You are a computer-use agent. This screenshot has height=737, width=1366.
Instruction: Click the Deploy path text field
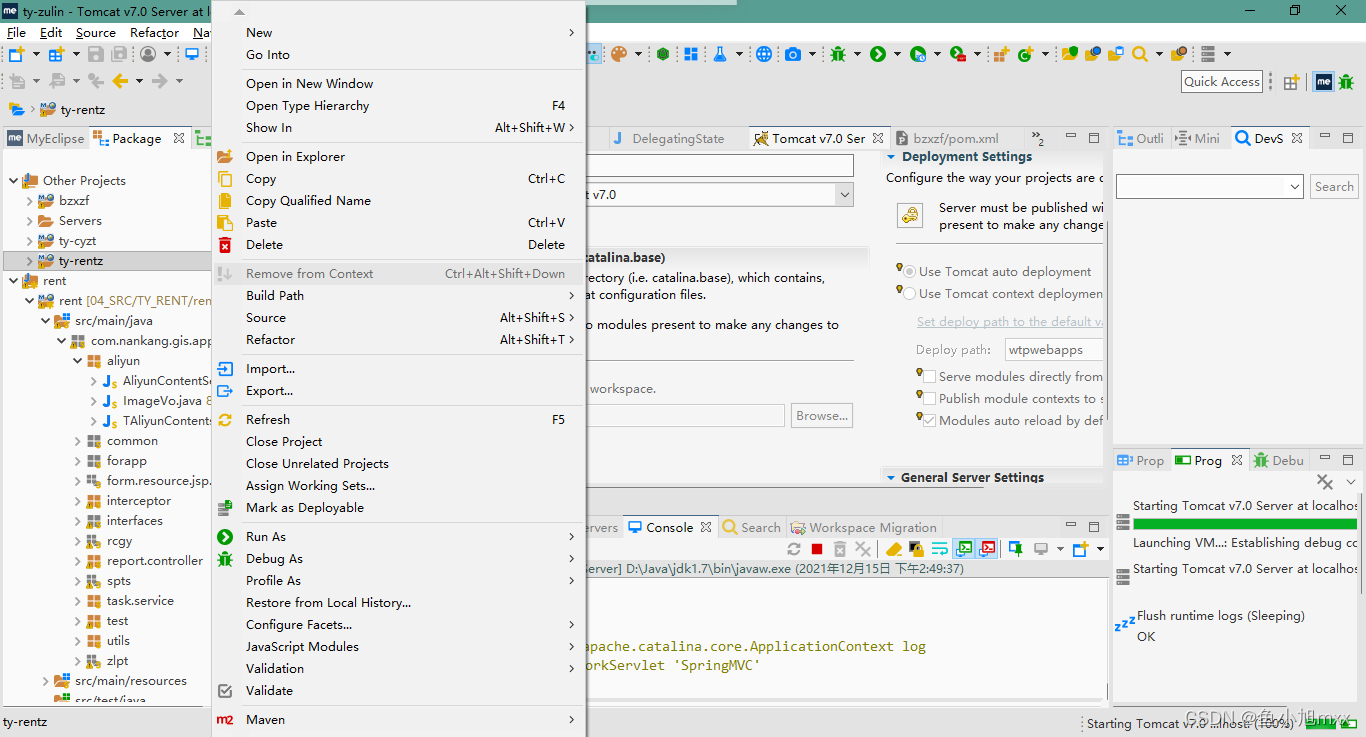[x=1054, y=349]
